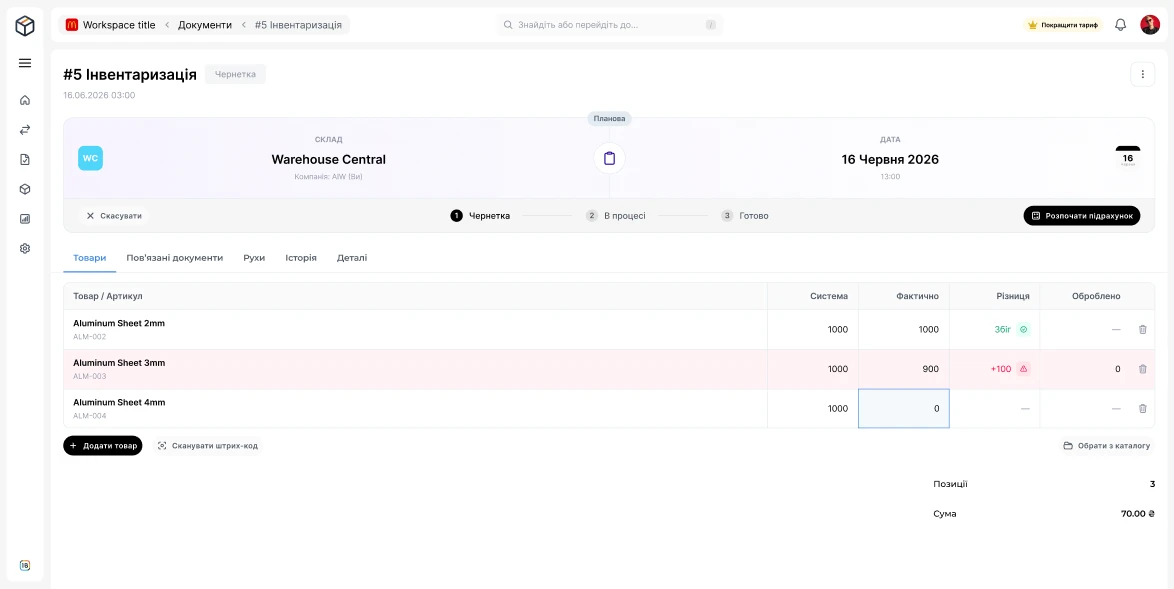This screenshot has width=1174, height=589.
Task: Select step 1 Чернетка in progress
Action: point(480,216)
